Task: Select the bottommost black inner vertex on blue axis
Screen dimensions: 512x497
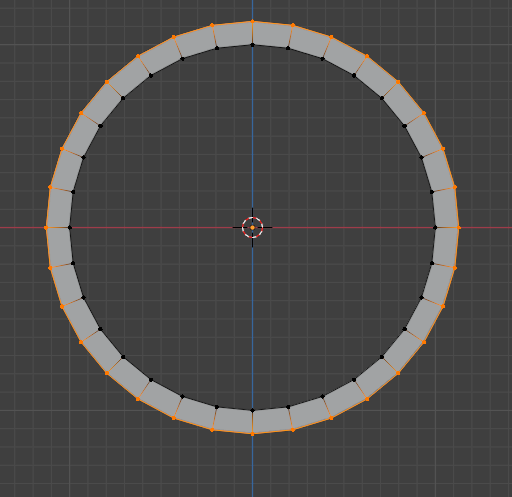Action: coord(252,410)
